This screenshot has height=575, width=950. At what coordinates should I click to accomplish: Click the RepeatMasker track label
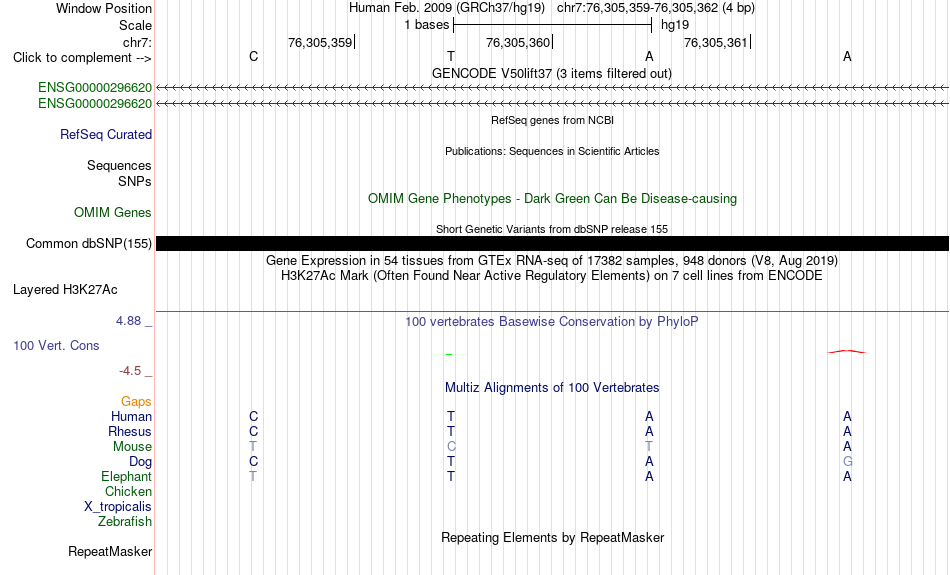point(110,552)
